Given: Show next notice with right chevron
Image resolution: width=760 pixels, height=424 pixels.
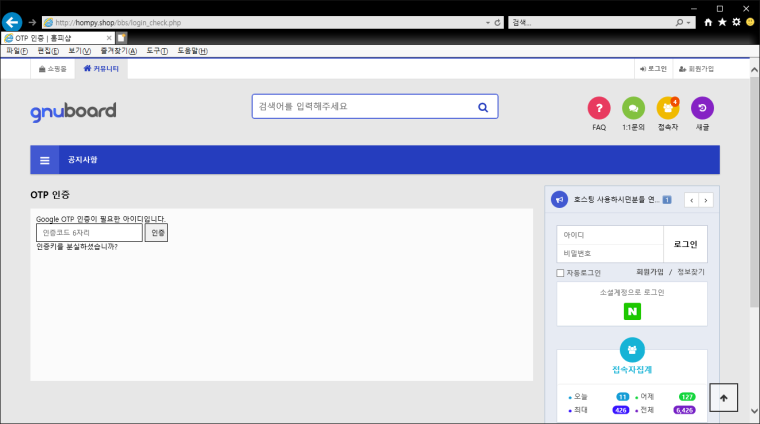Looking at the screenshot, I should pos(706,200).
